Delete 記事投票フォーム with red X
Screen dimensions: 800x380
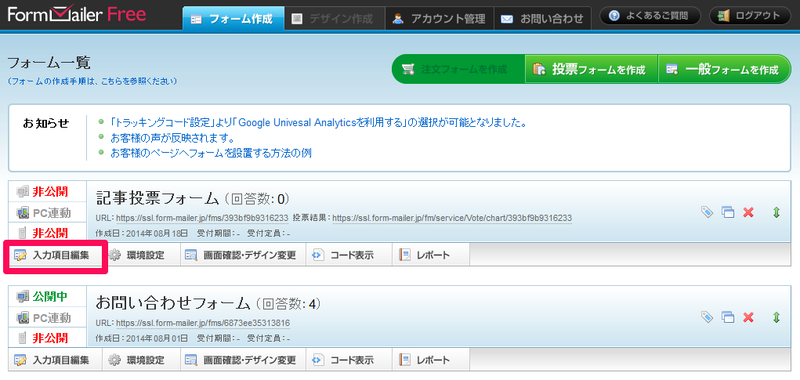(x=749, y=212)
